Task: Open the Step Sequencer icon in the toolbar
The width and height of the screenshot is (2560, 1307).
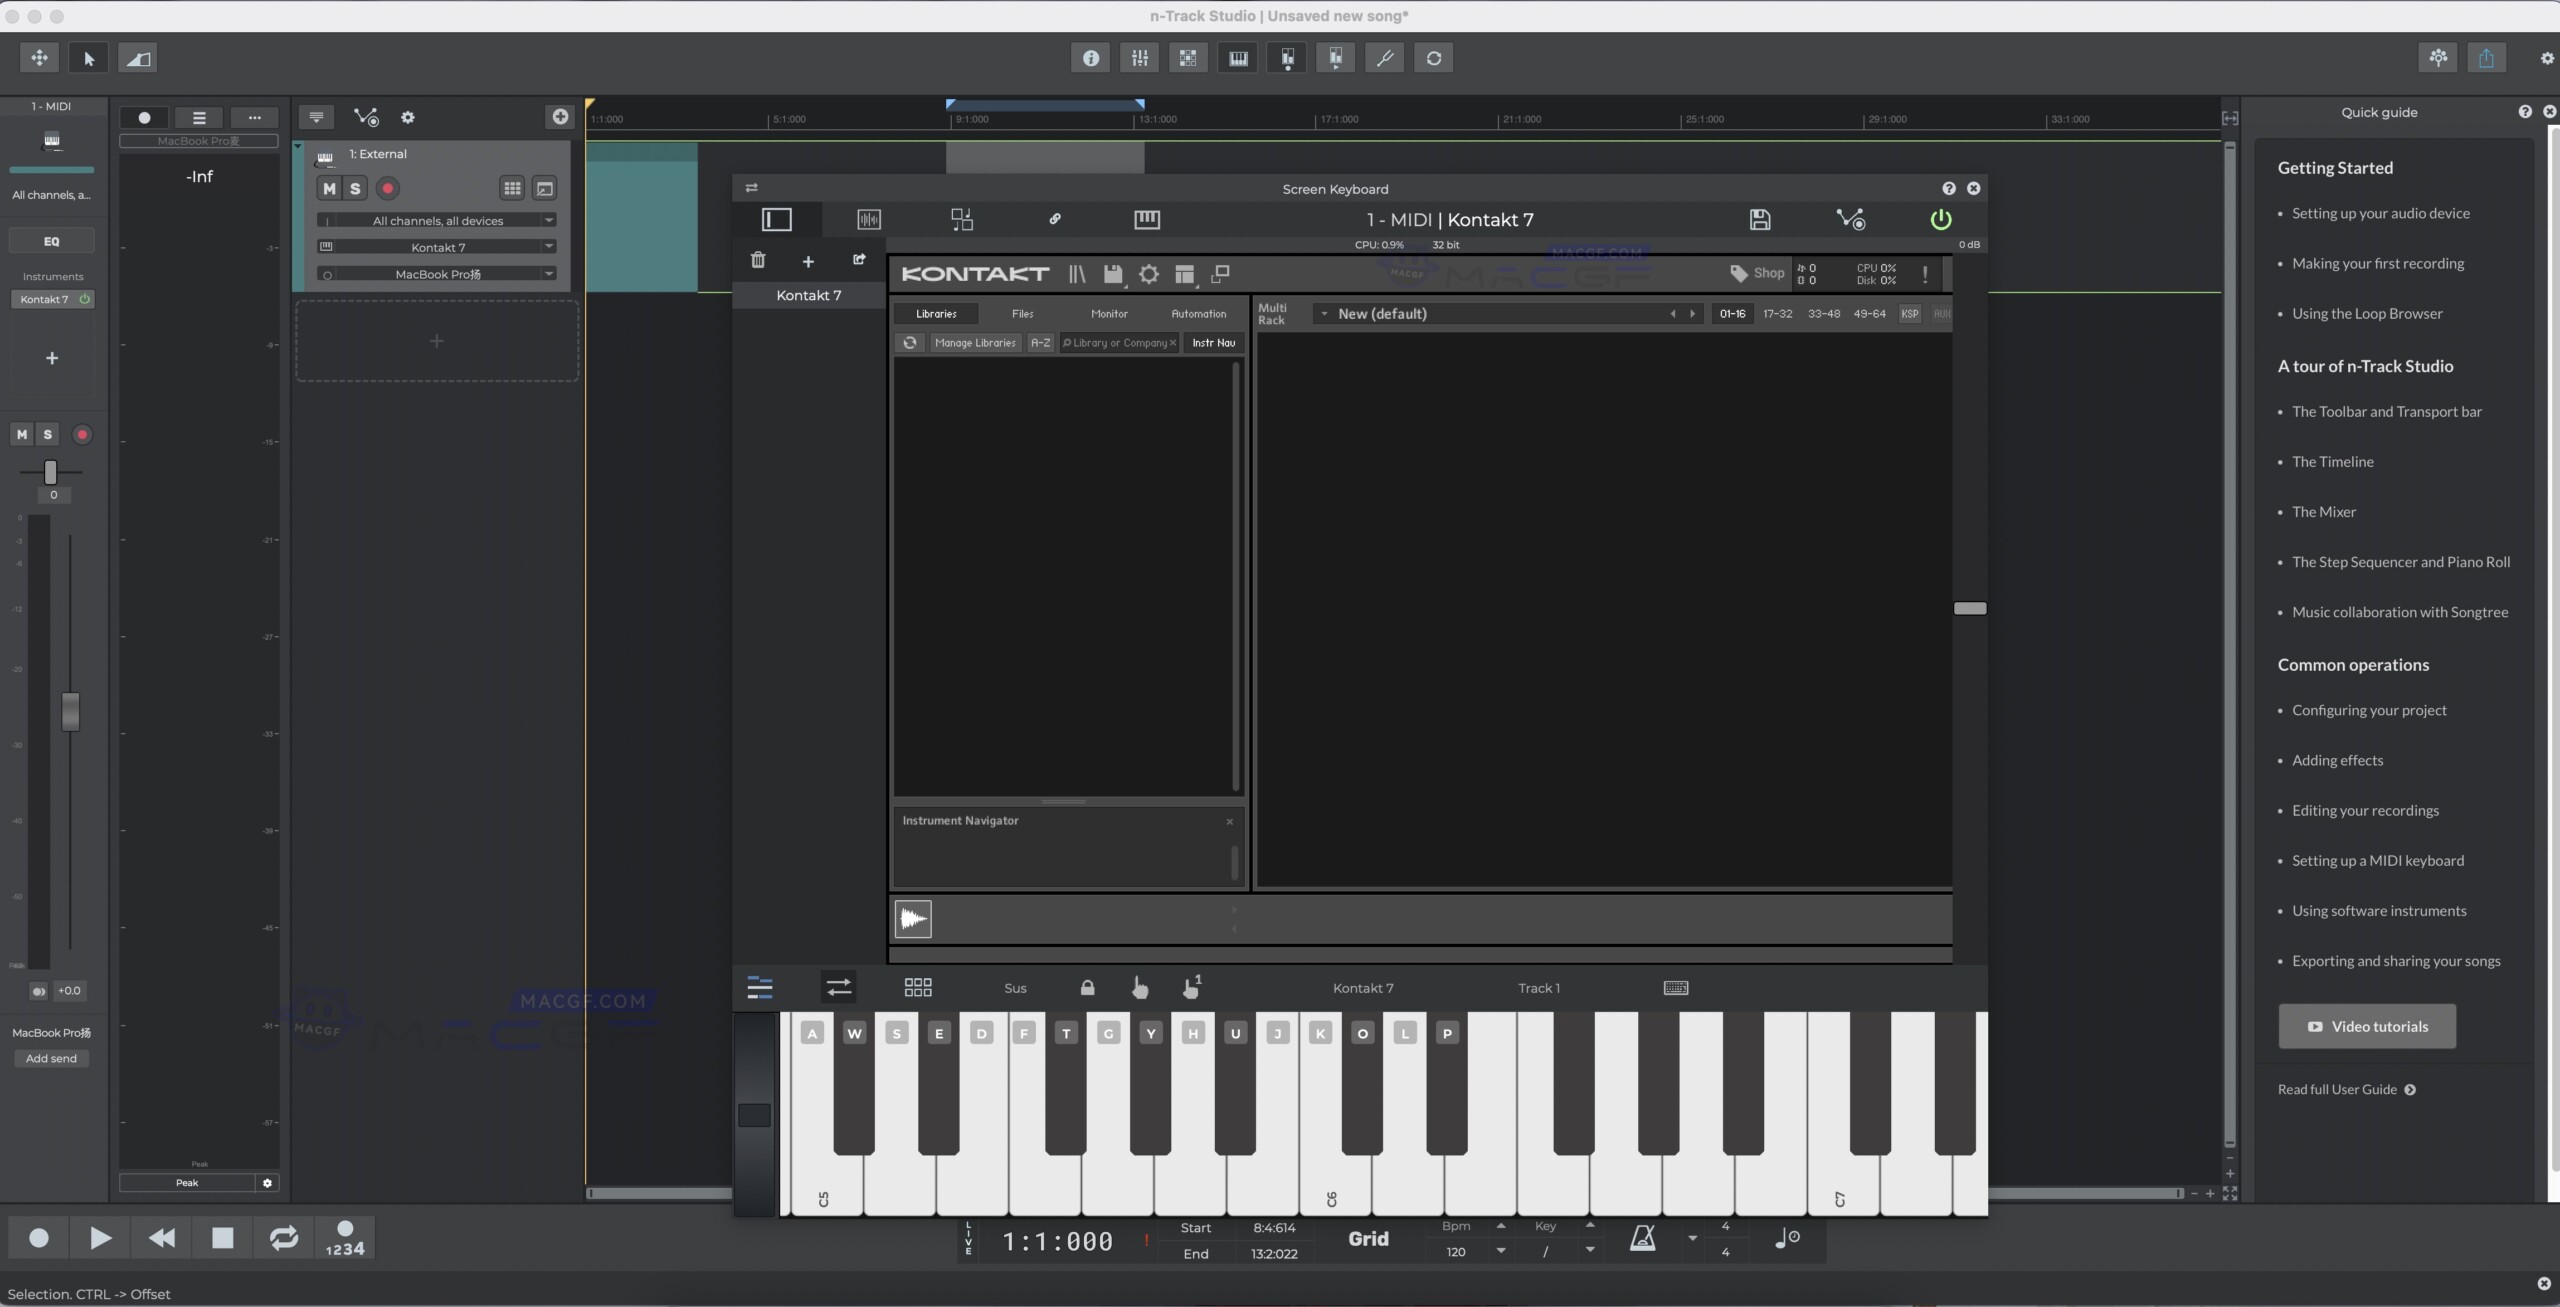Action: point(1189,58)
